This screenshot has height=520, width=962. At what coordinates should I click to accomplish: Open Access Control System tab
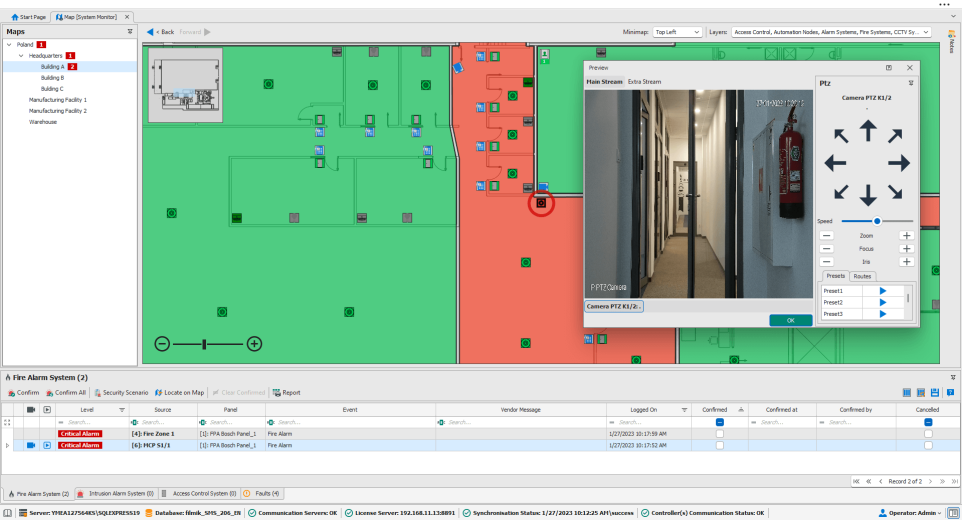pyautogui.click(x=199, y=494)
